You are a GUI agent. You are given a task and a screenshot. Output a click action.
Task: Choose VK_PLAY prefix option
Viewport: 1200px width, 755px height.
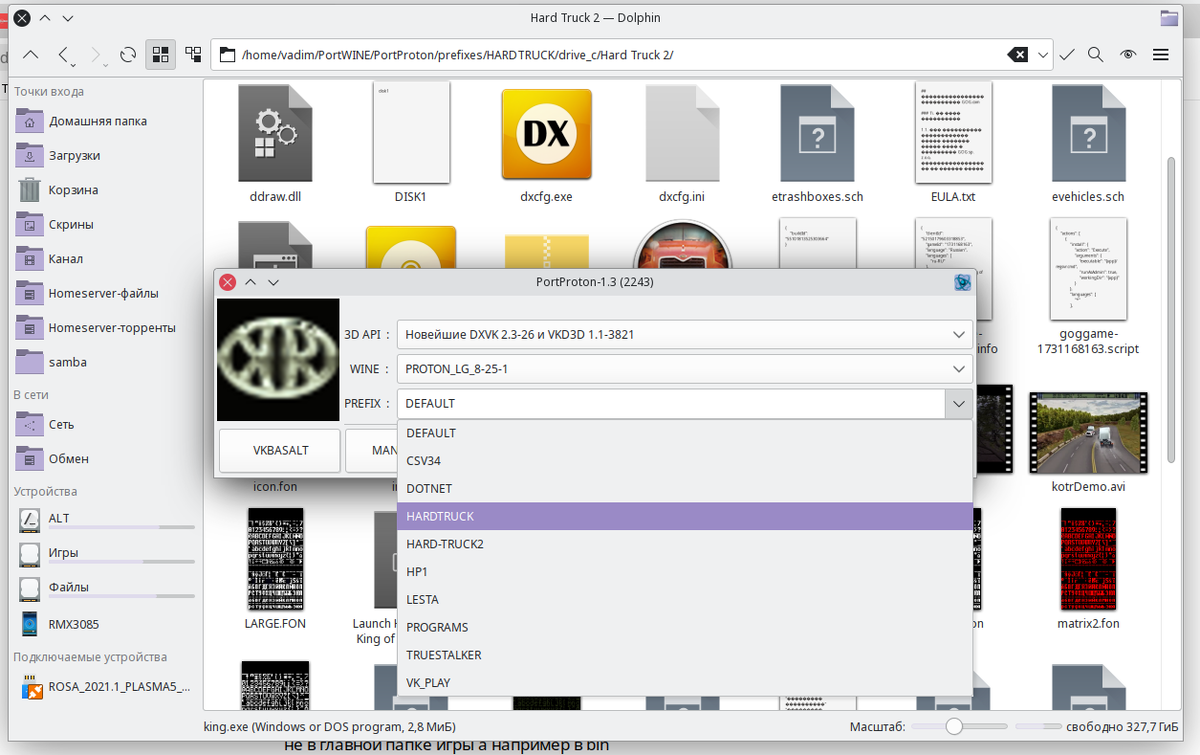[685, 683]
